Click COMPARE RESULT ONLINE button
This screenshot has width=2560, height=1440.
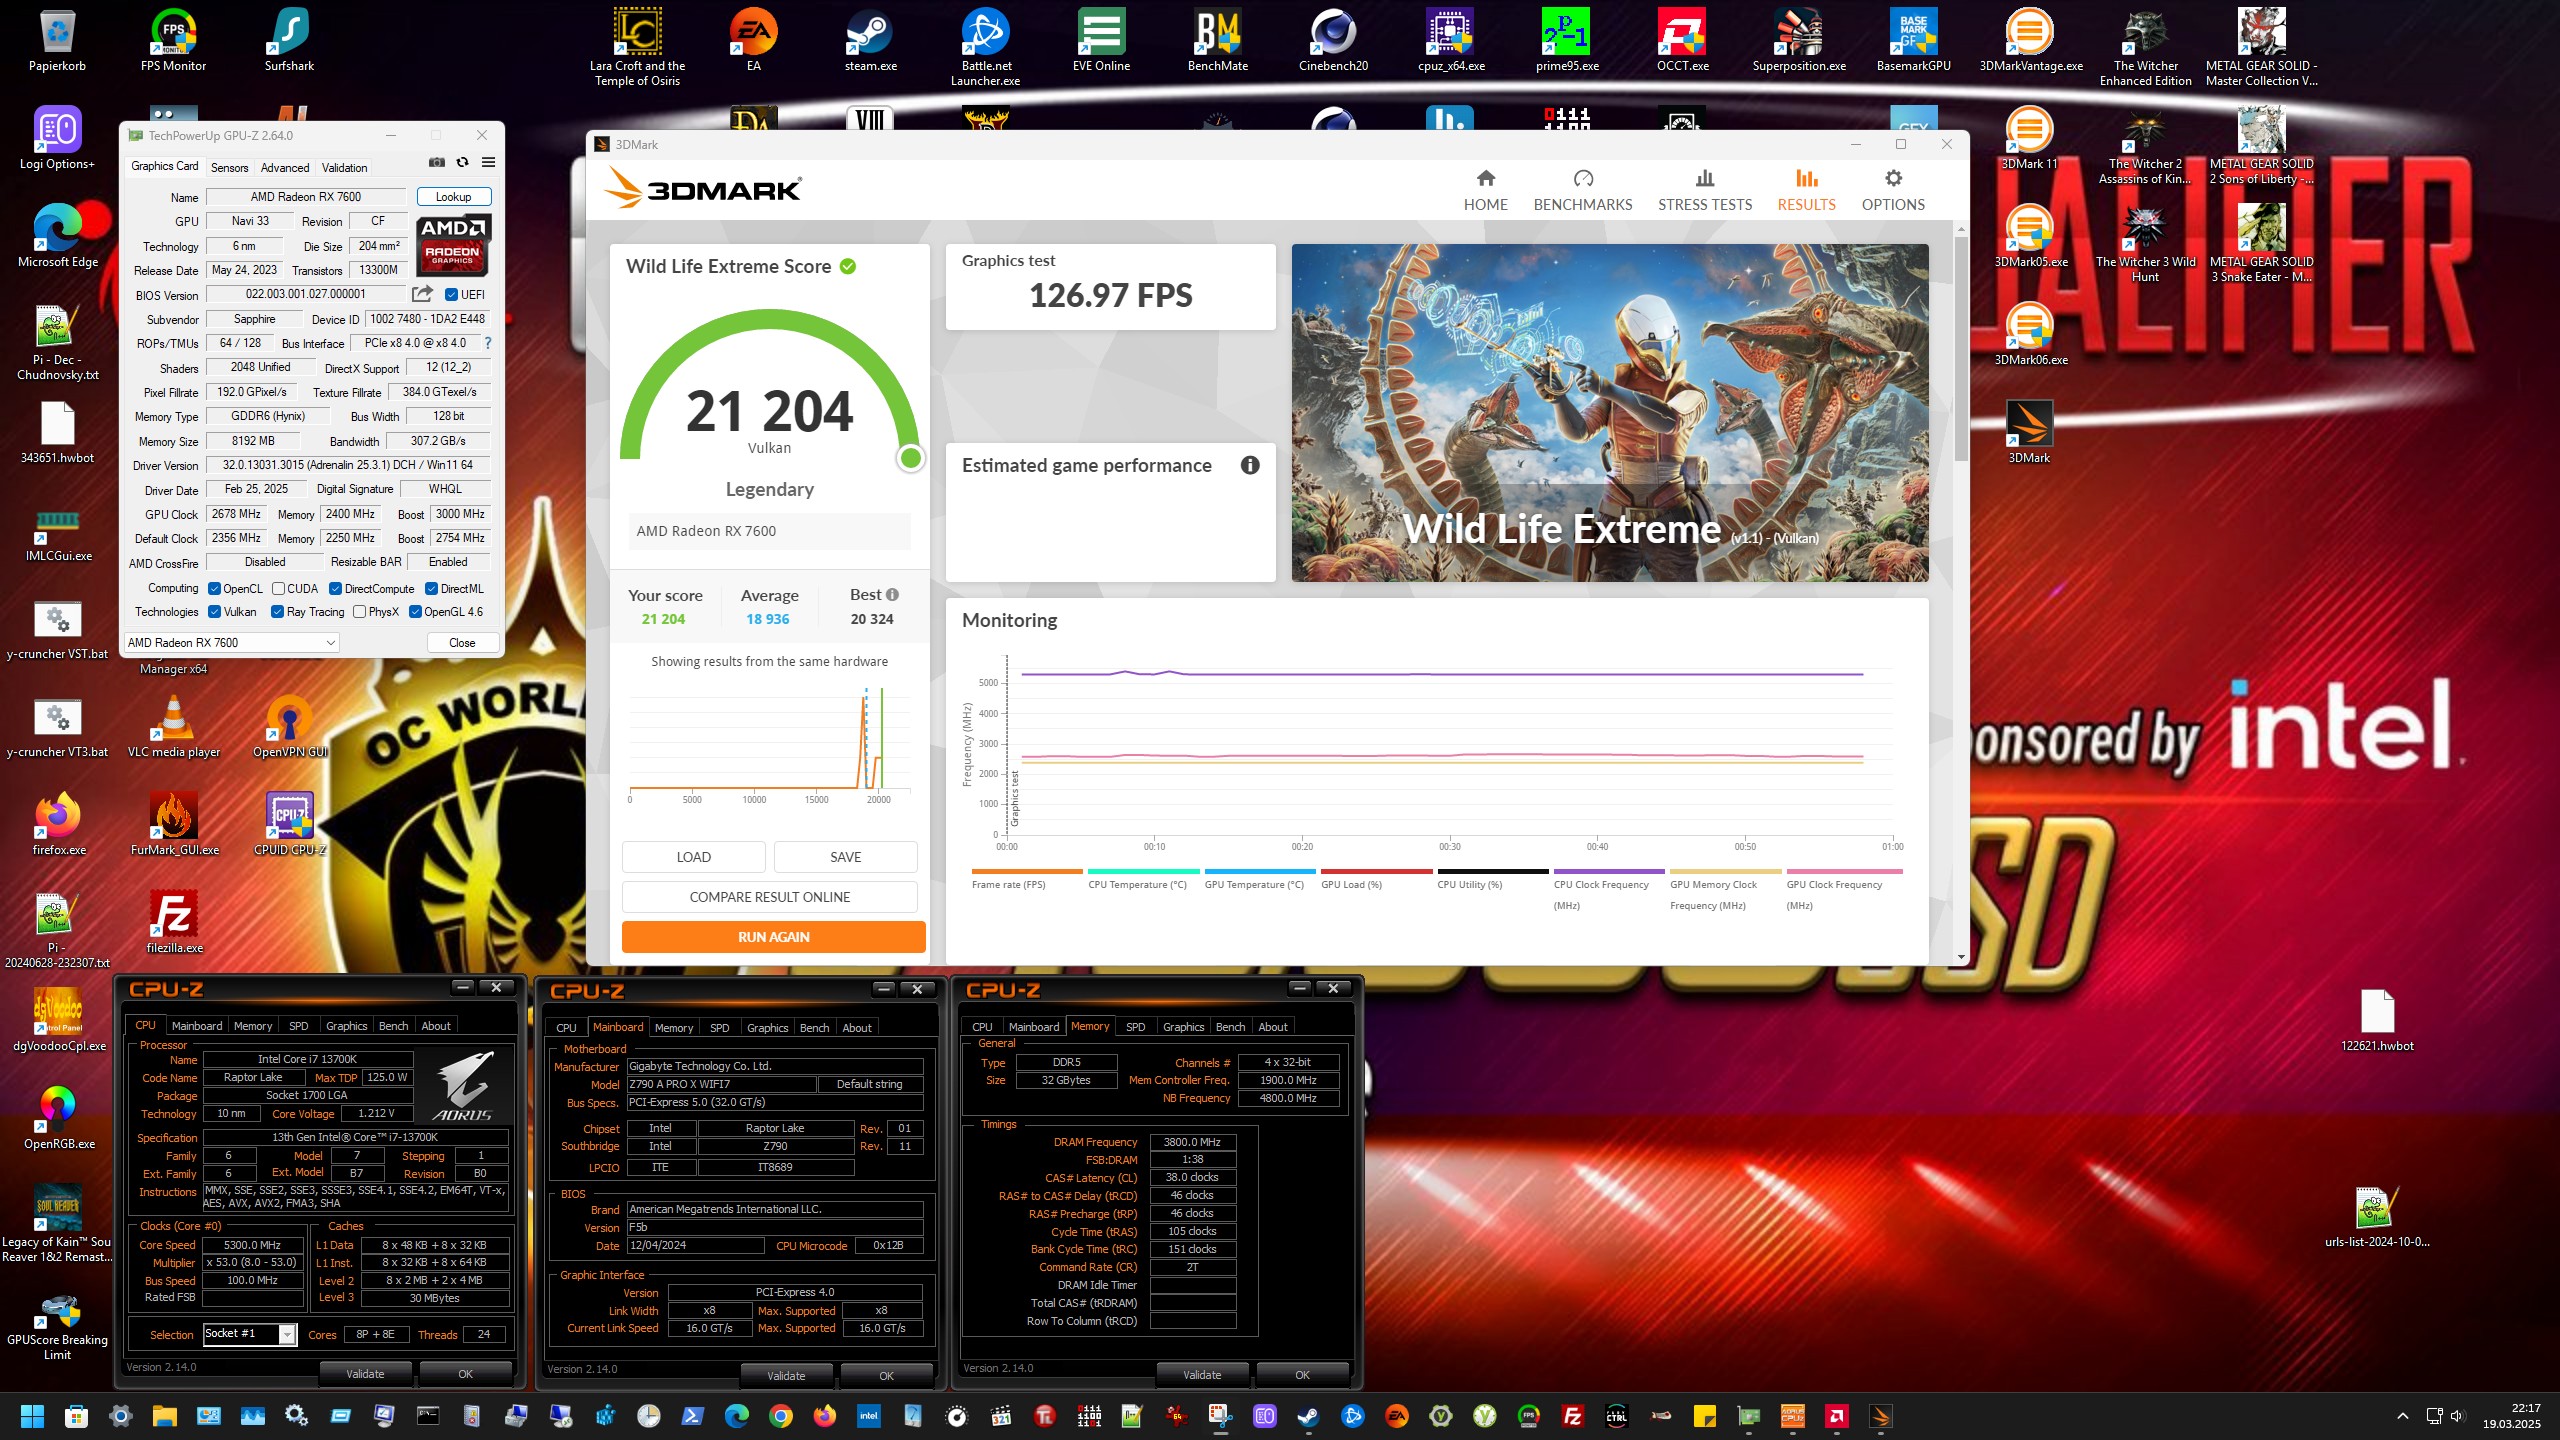coord(770,897)
